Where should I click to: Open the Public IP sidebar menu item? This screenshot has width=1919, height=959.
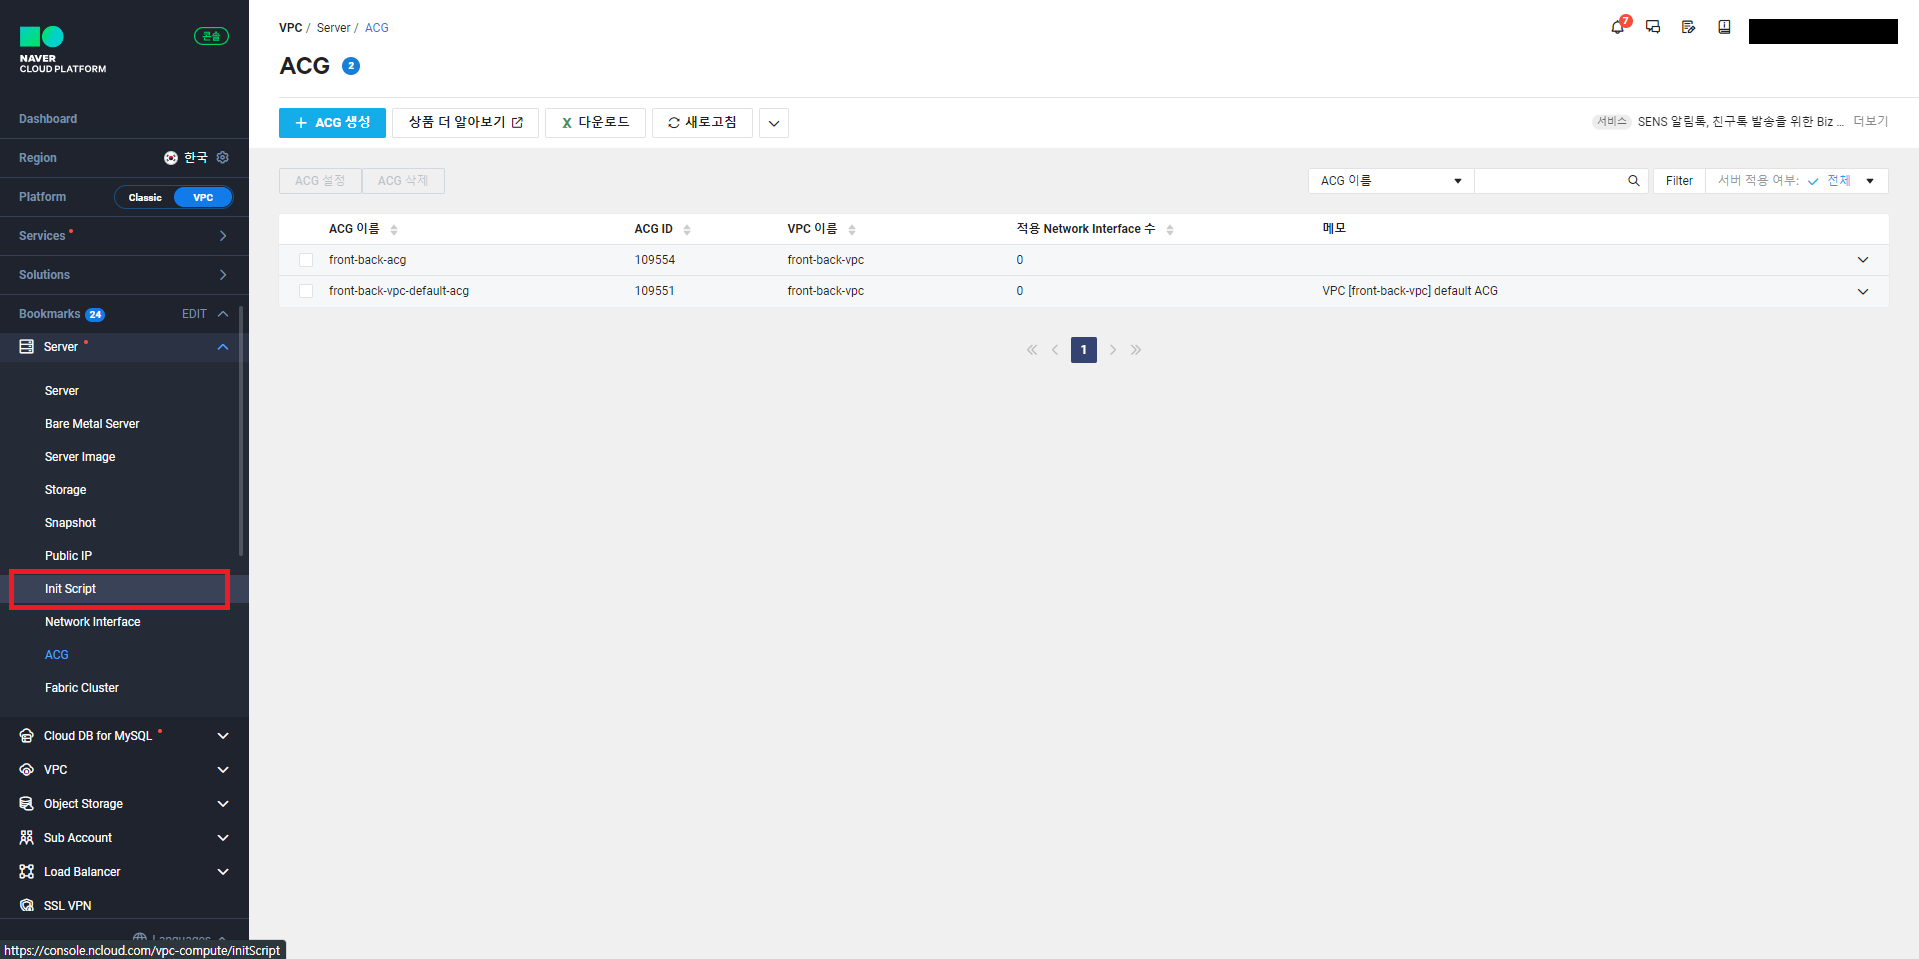tap(68, 555)
